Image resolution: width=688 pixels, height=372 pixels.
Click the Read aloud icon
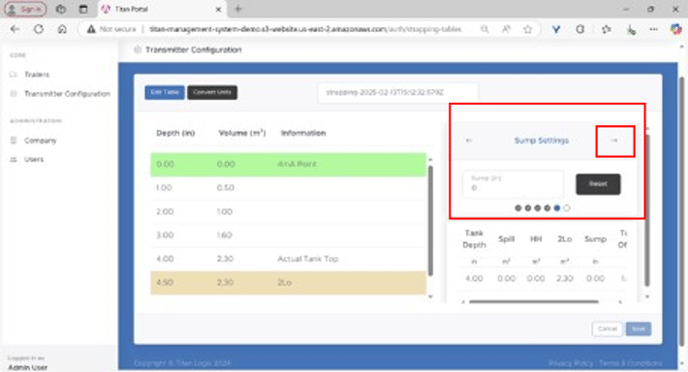[506, 29]
